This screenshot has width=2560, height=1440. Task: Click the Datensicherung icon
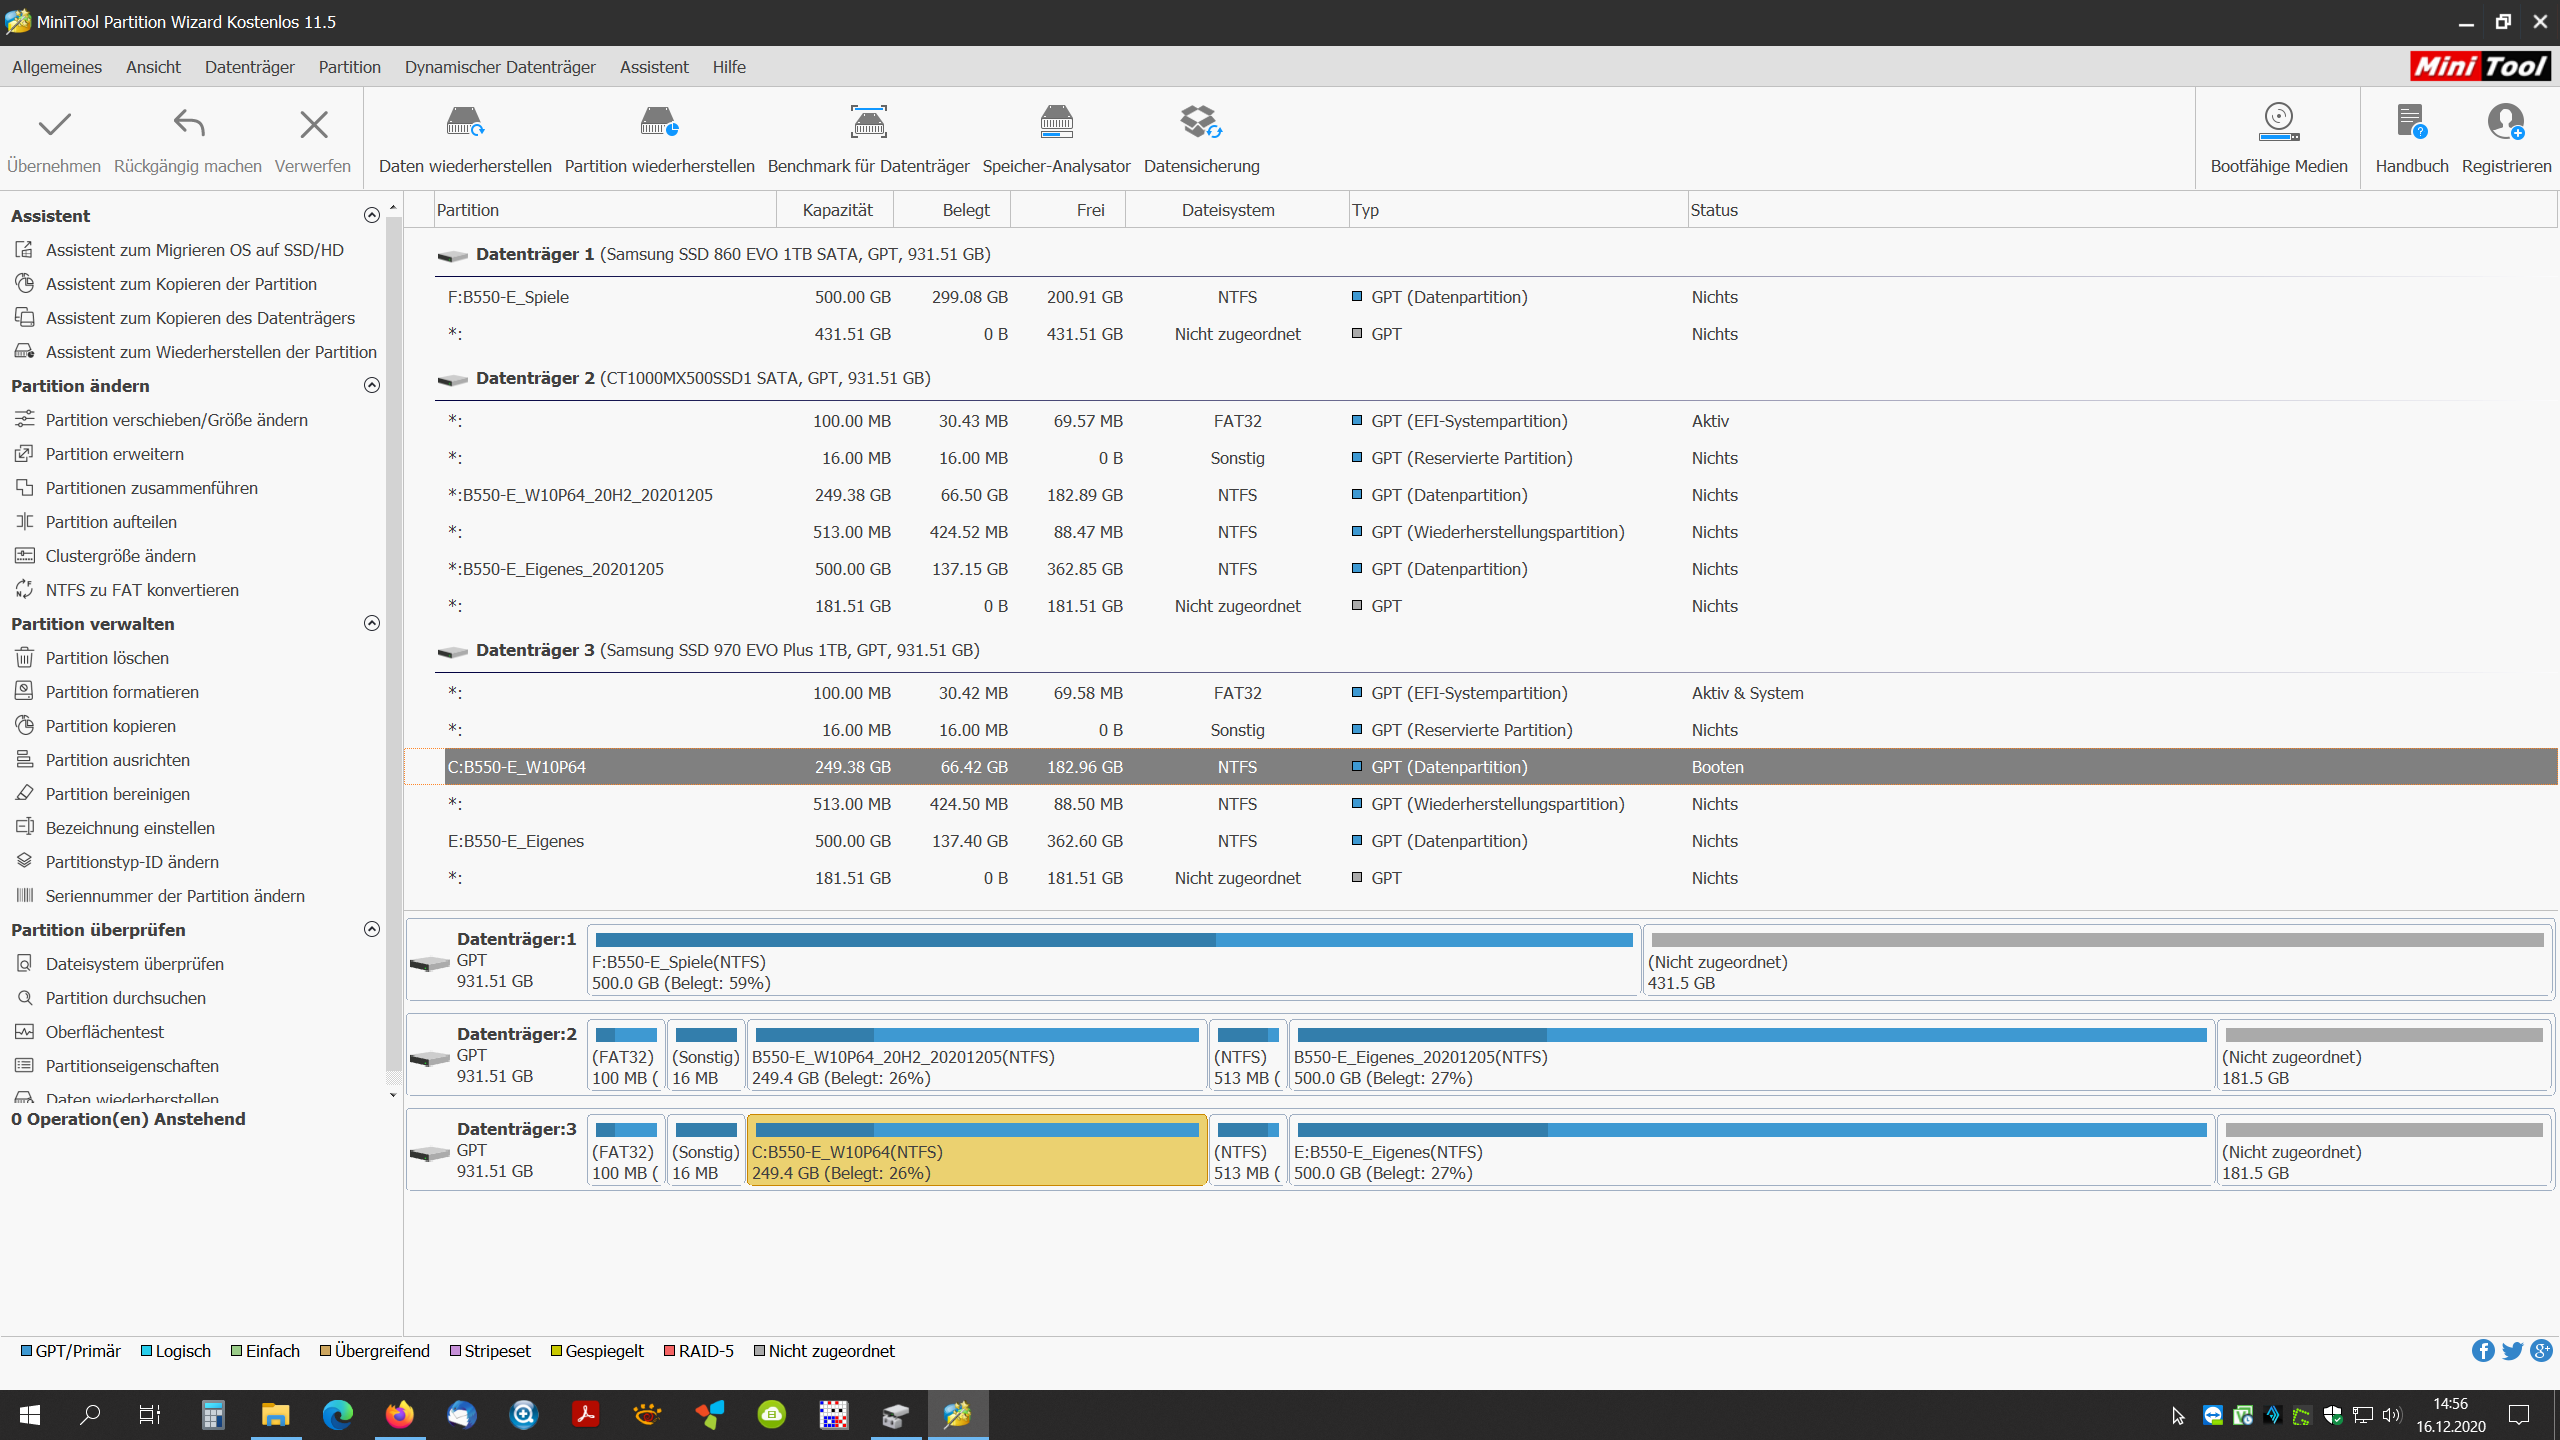1201,124
